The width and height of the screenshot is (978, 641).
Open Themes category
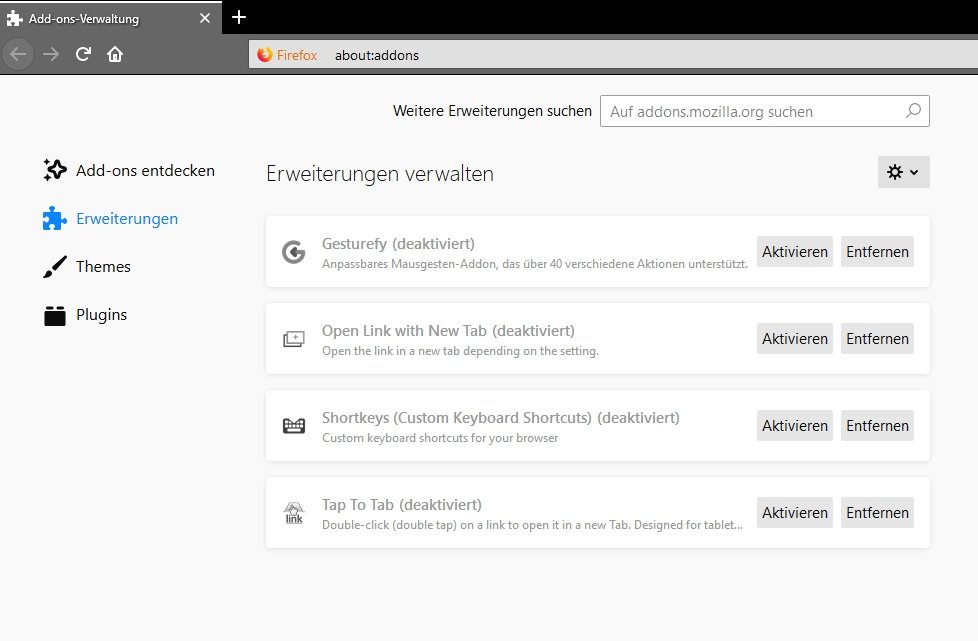pos(87,267)
